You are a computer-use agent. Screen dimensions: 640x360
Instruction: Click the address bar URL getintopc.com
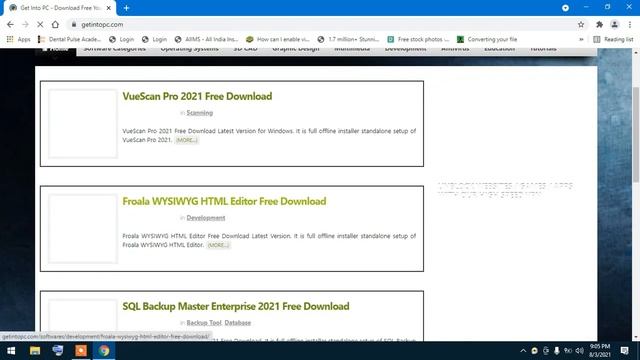click(102, 24)
